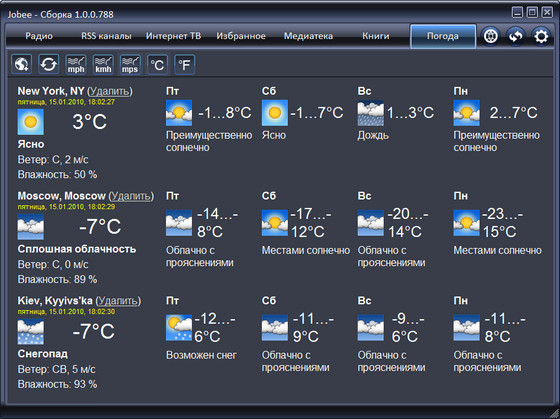The width and height of the screenshot is (560, 419).
Task: Switch wind speed to mph
Action: pyautogui.click(x=76, y=64)
